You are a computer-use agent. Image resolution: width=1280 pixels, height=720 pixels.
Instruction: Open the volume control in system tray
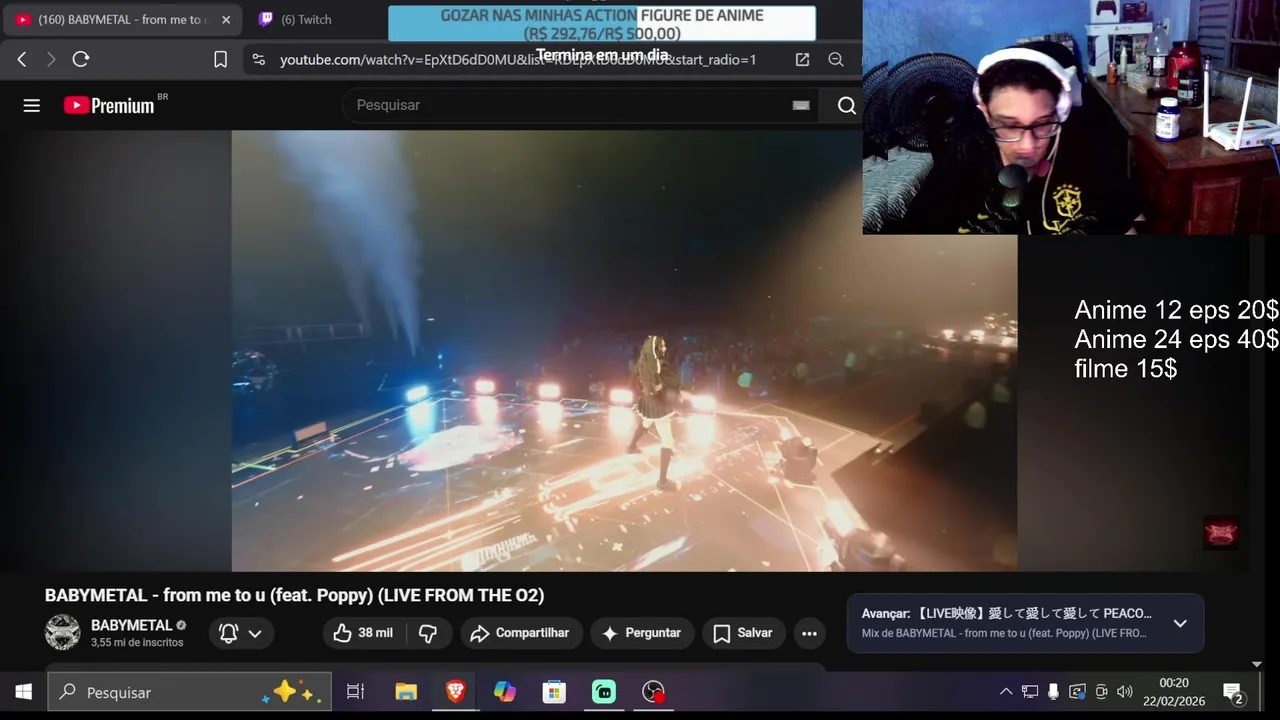coord(1125,692)
